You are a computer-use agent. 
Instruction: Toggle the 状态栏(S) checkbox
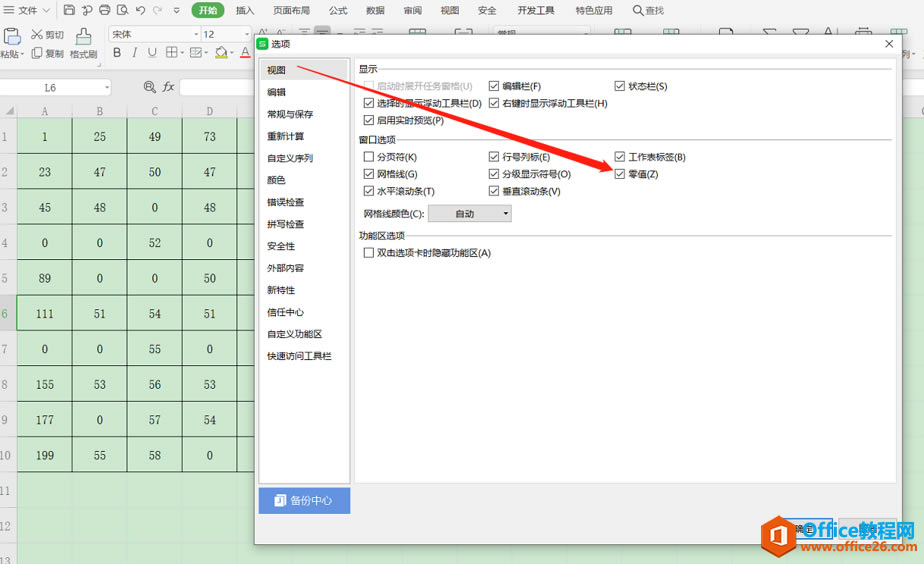[x=619, y=86]
